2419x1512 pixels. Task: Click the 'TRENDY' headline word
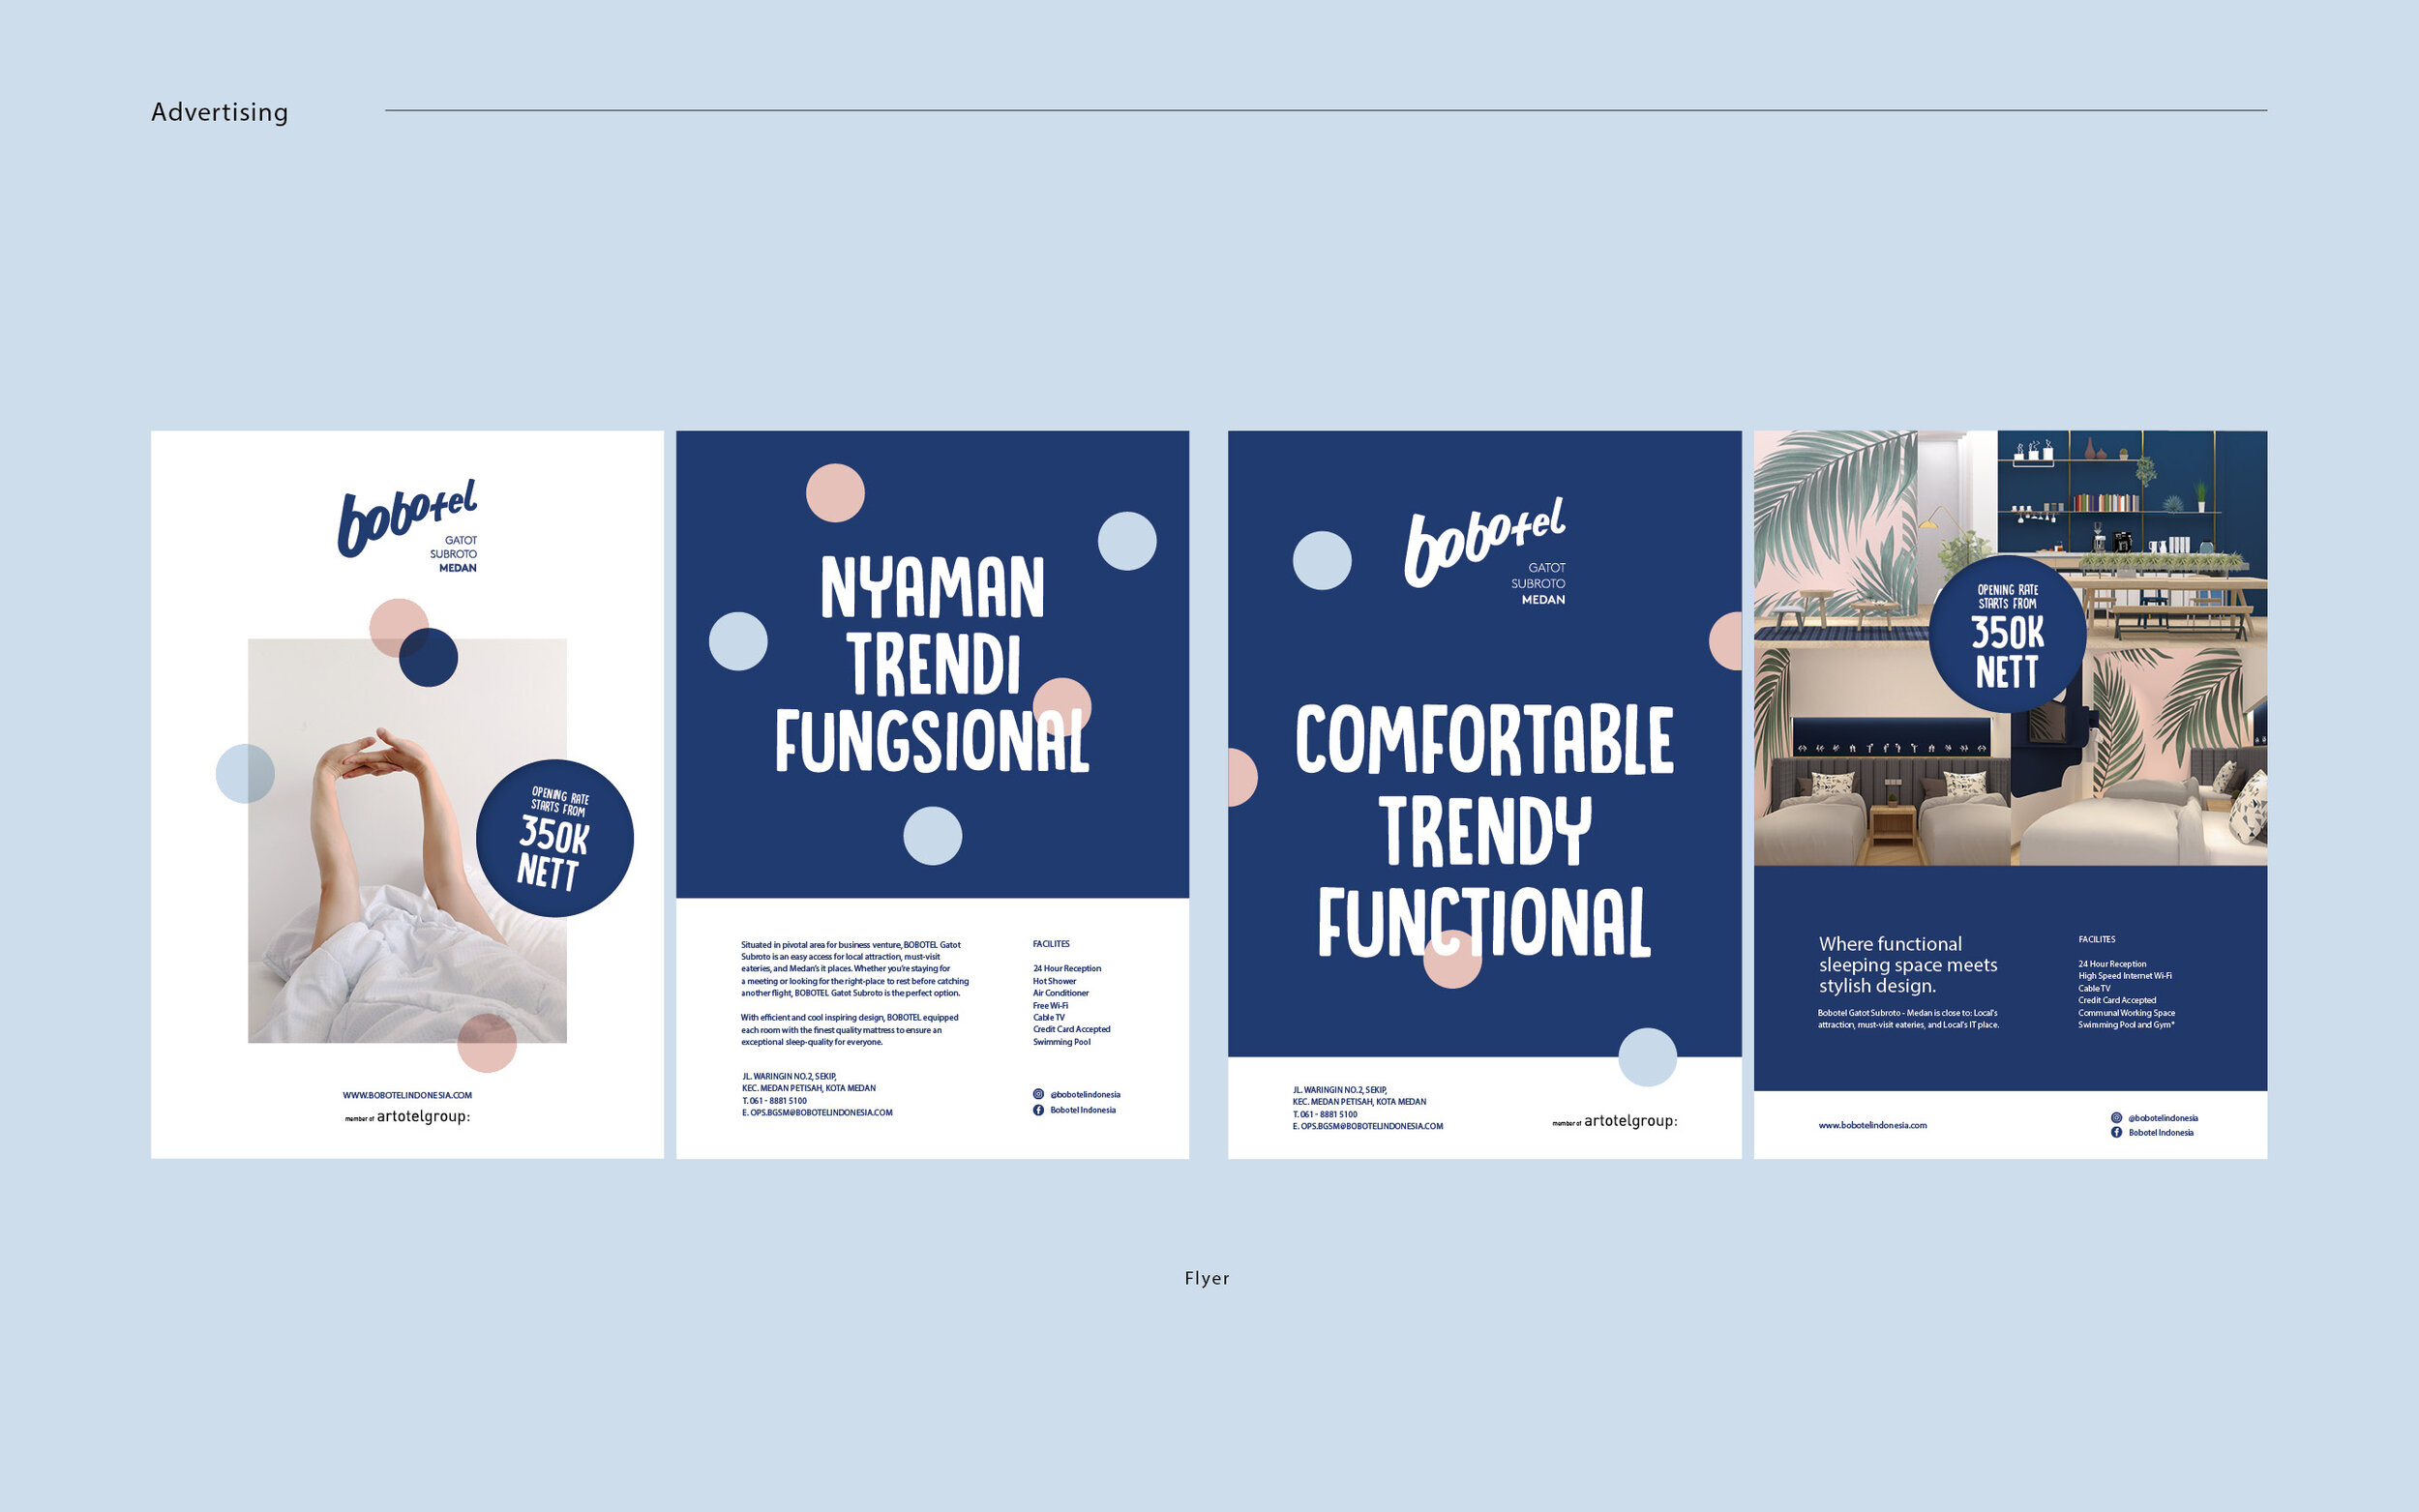point(1485,830)
